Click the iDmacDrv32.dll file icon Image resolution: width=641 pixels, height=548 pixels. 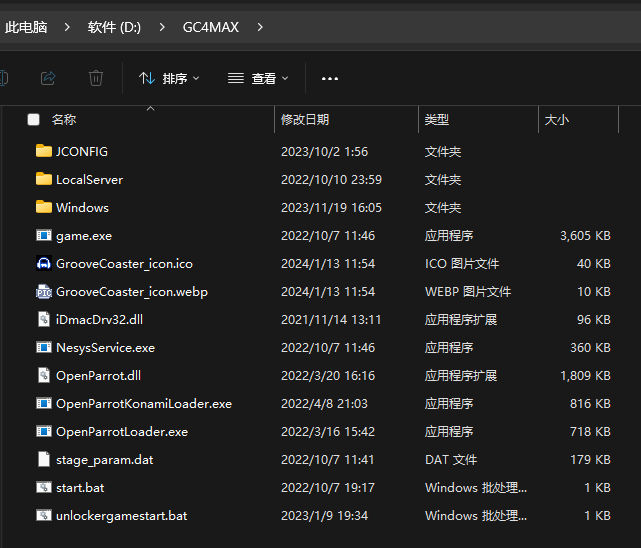(x=44, y=319)
